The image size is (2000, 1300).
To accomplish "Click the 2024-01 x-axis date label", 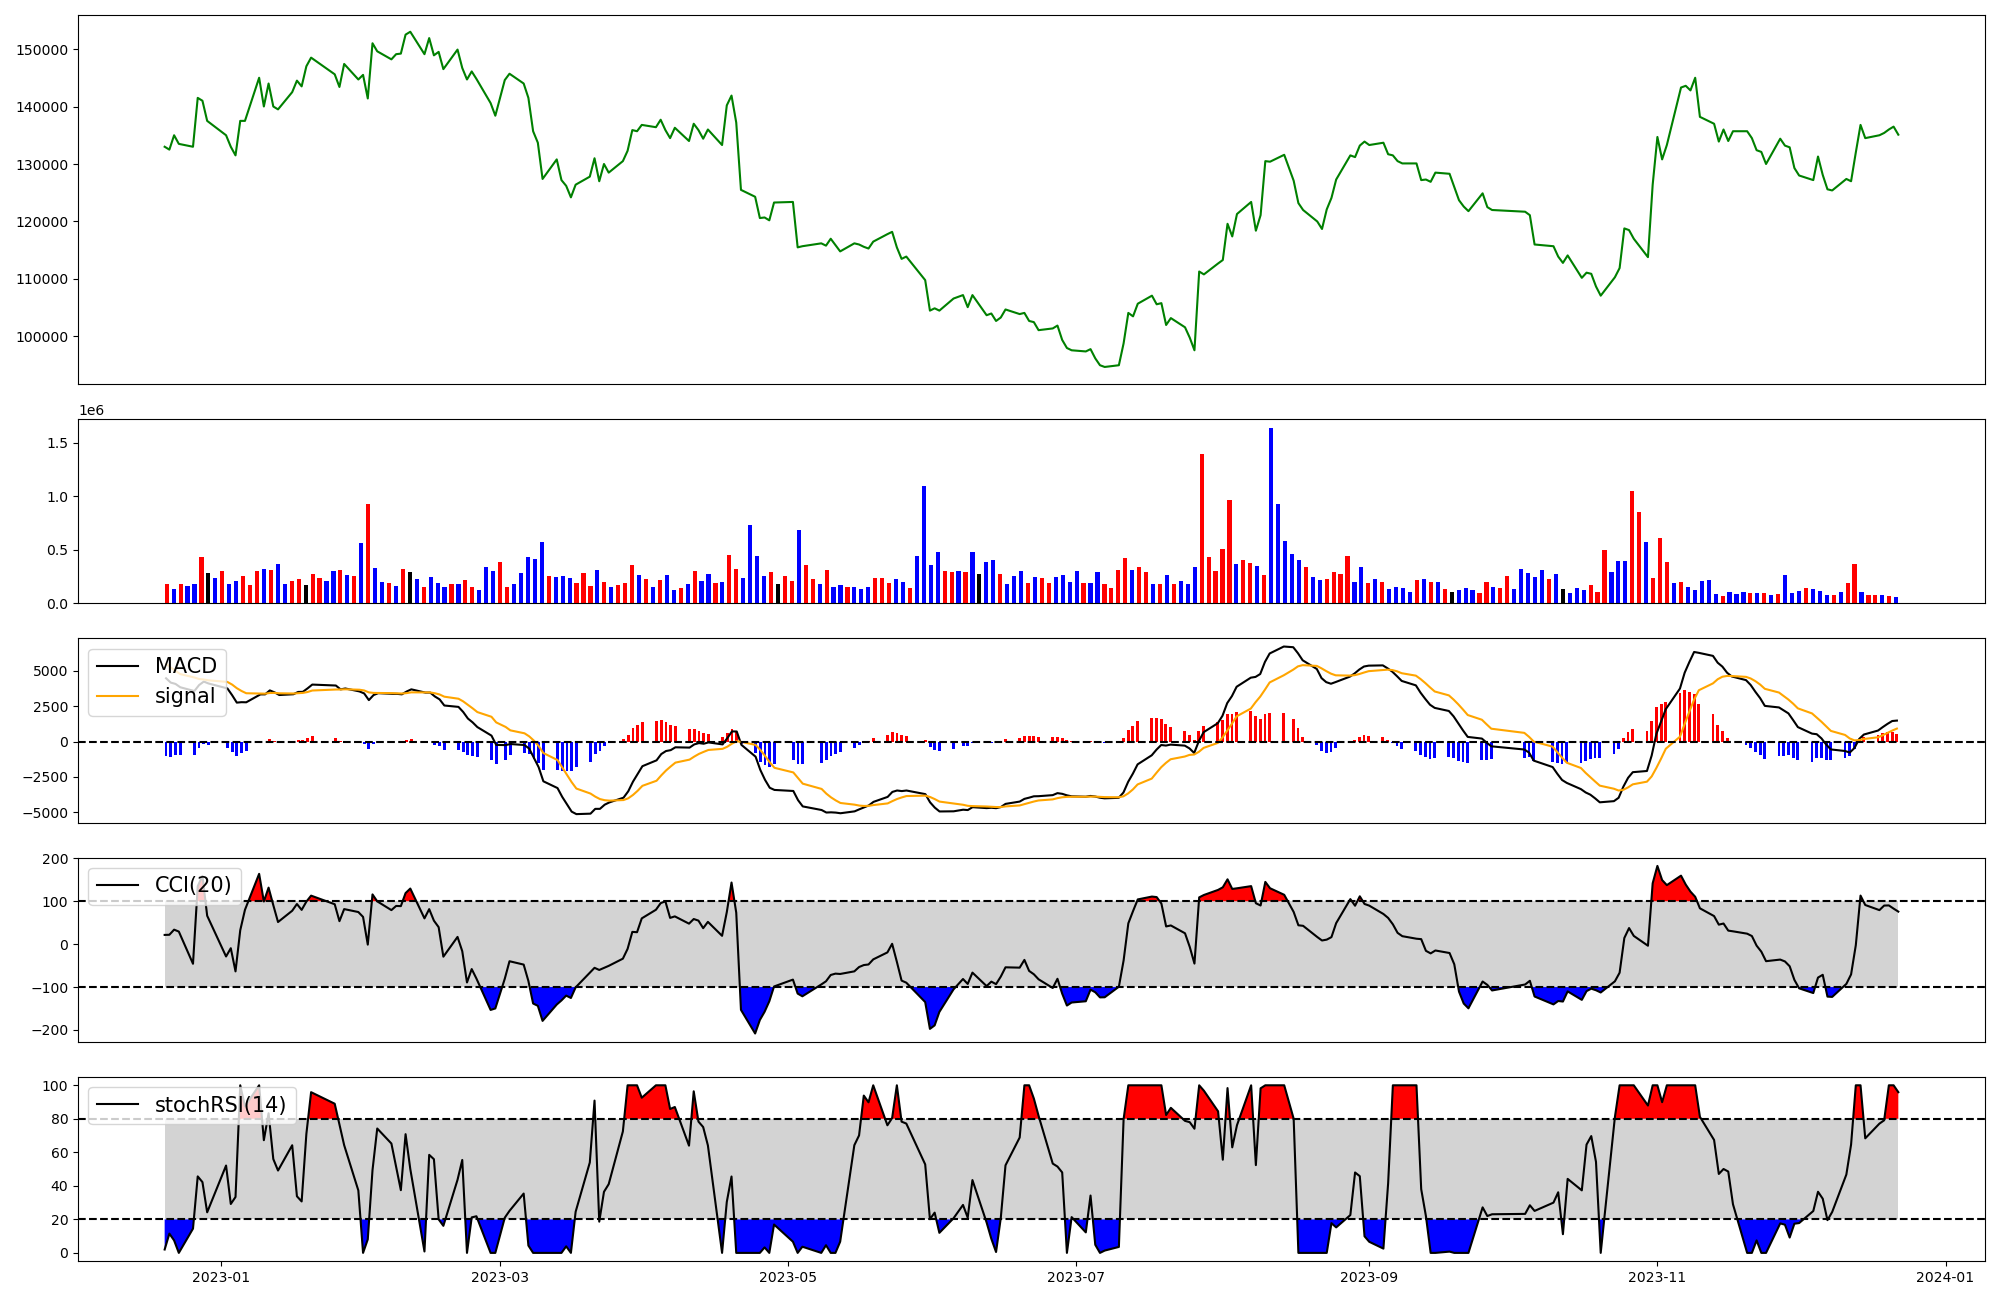I will (x=1945, y=1277).
